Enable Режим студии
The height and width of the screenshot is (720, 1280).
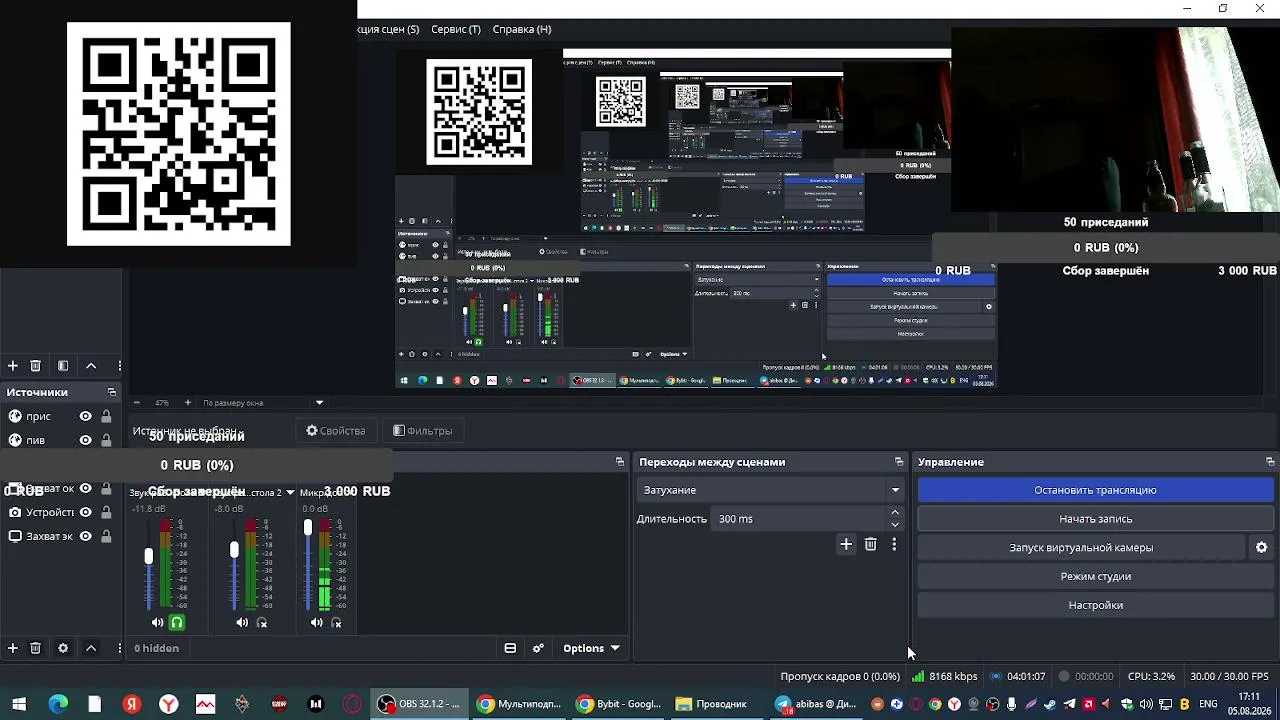pos(1095,576)
